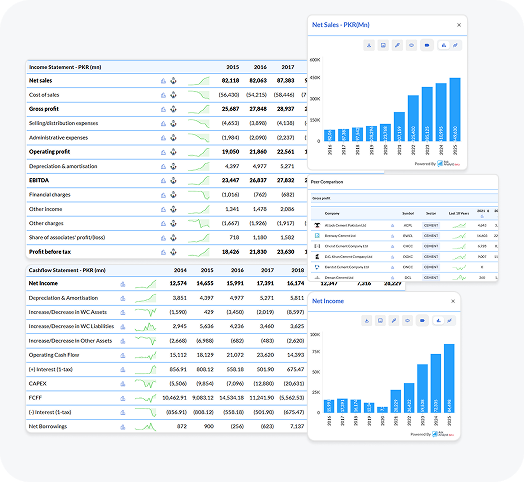Open chart icon beside D.G. Khan Cement row
This screenshot has height=482, width=524.
coord(392,257)
